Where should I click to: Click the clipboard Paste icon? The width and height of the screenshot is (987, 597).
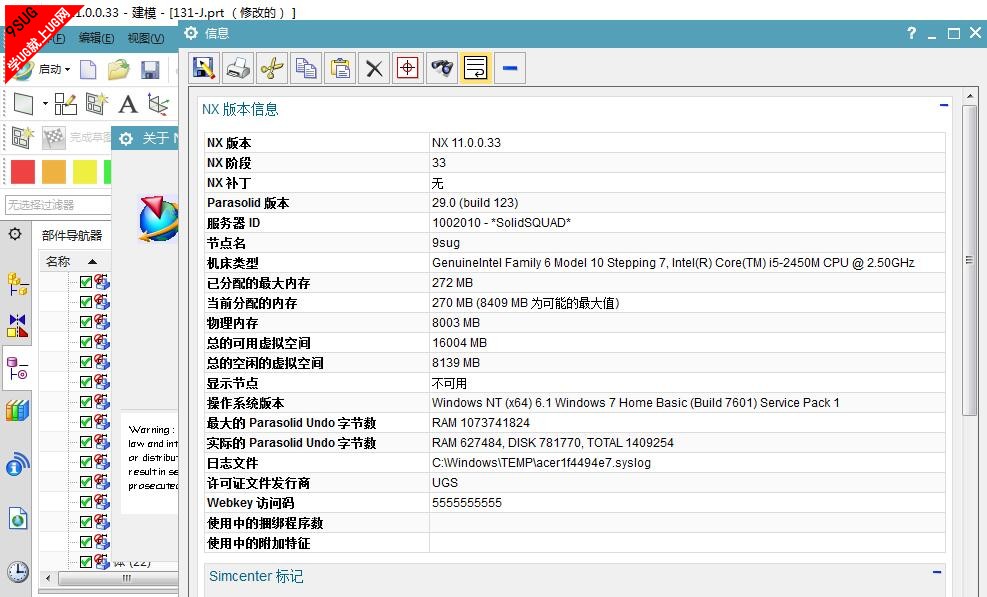340,68
